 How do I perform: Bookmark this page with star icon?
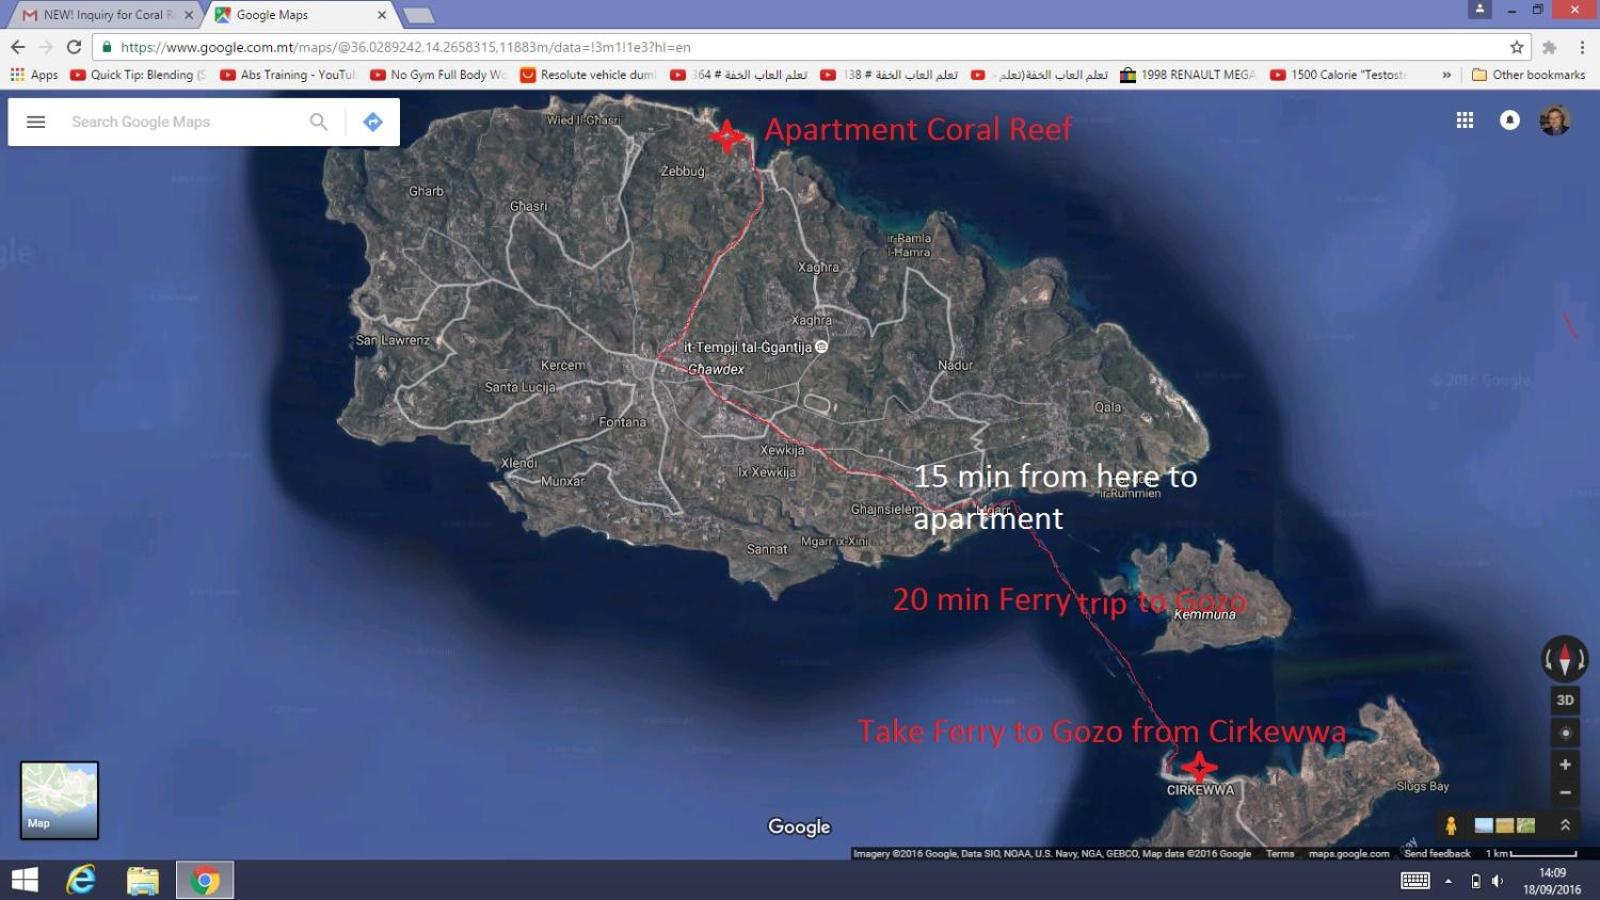(1517, 47)
